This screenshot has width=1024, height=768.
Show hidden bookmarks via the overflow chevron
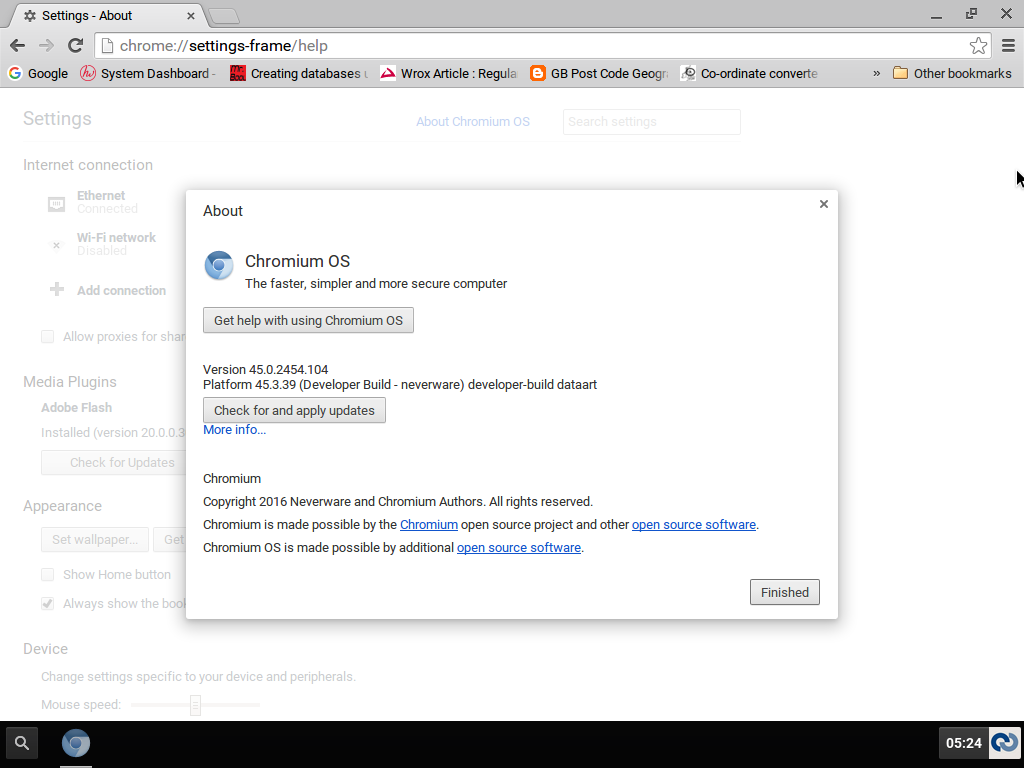coord(876,73)
